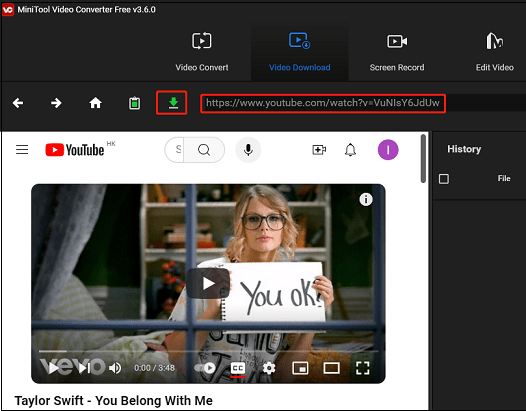Switch to theater mode
Viewport: 526px width, 411px height.
(x=331, y=368)
